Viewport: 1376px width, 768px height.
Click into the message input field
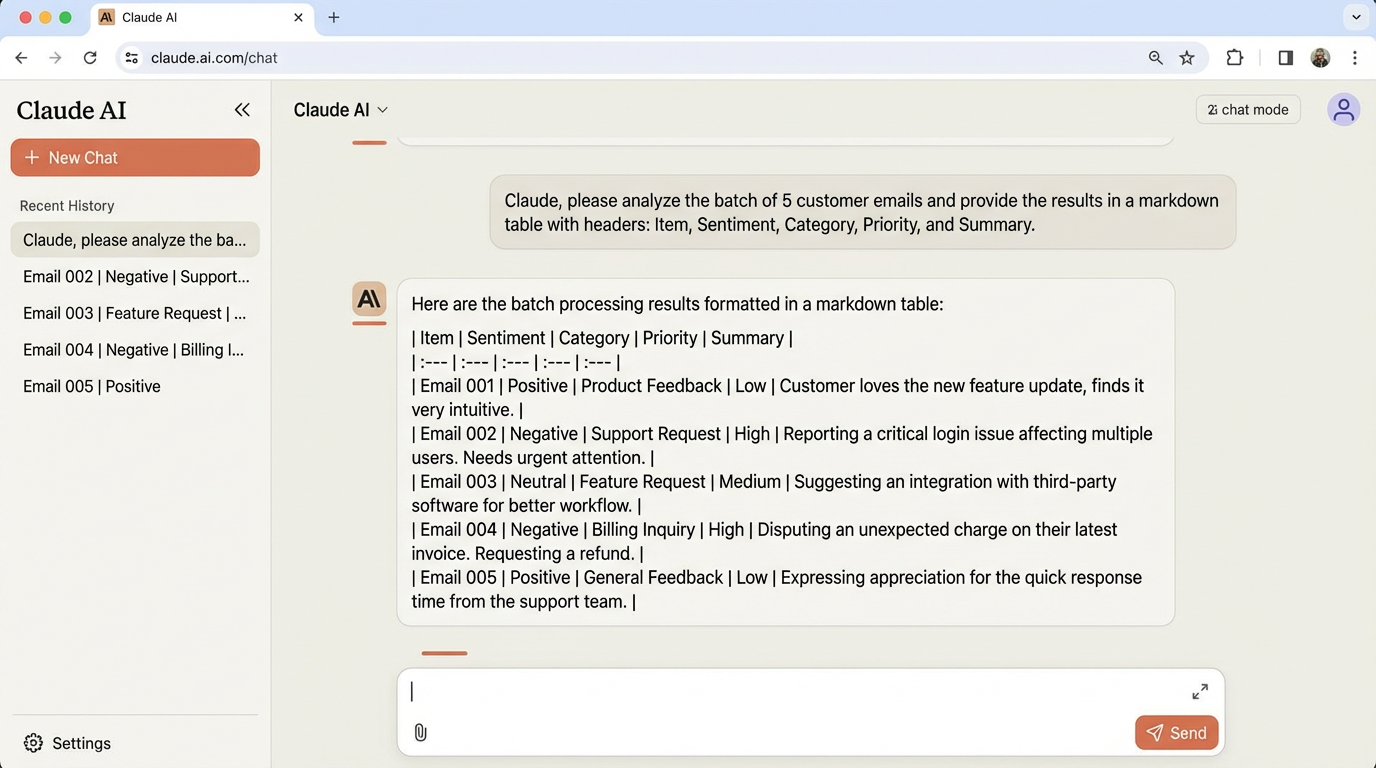click(x=790, y=692)
